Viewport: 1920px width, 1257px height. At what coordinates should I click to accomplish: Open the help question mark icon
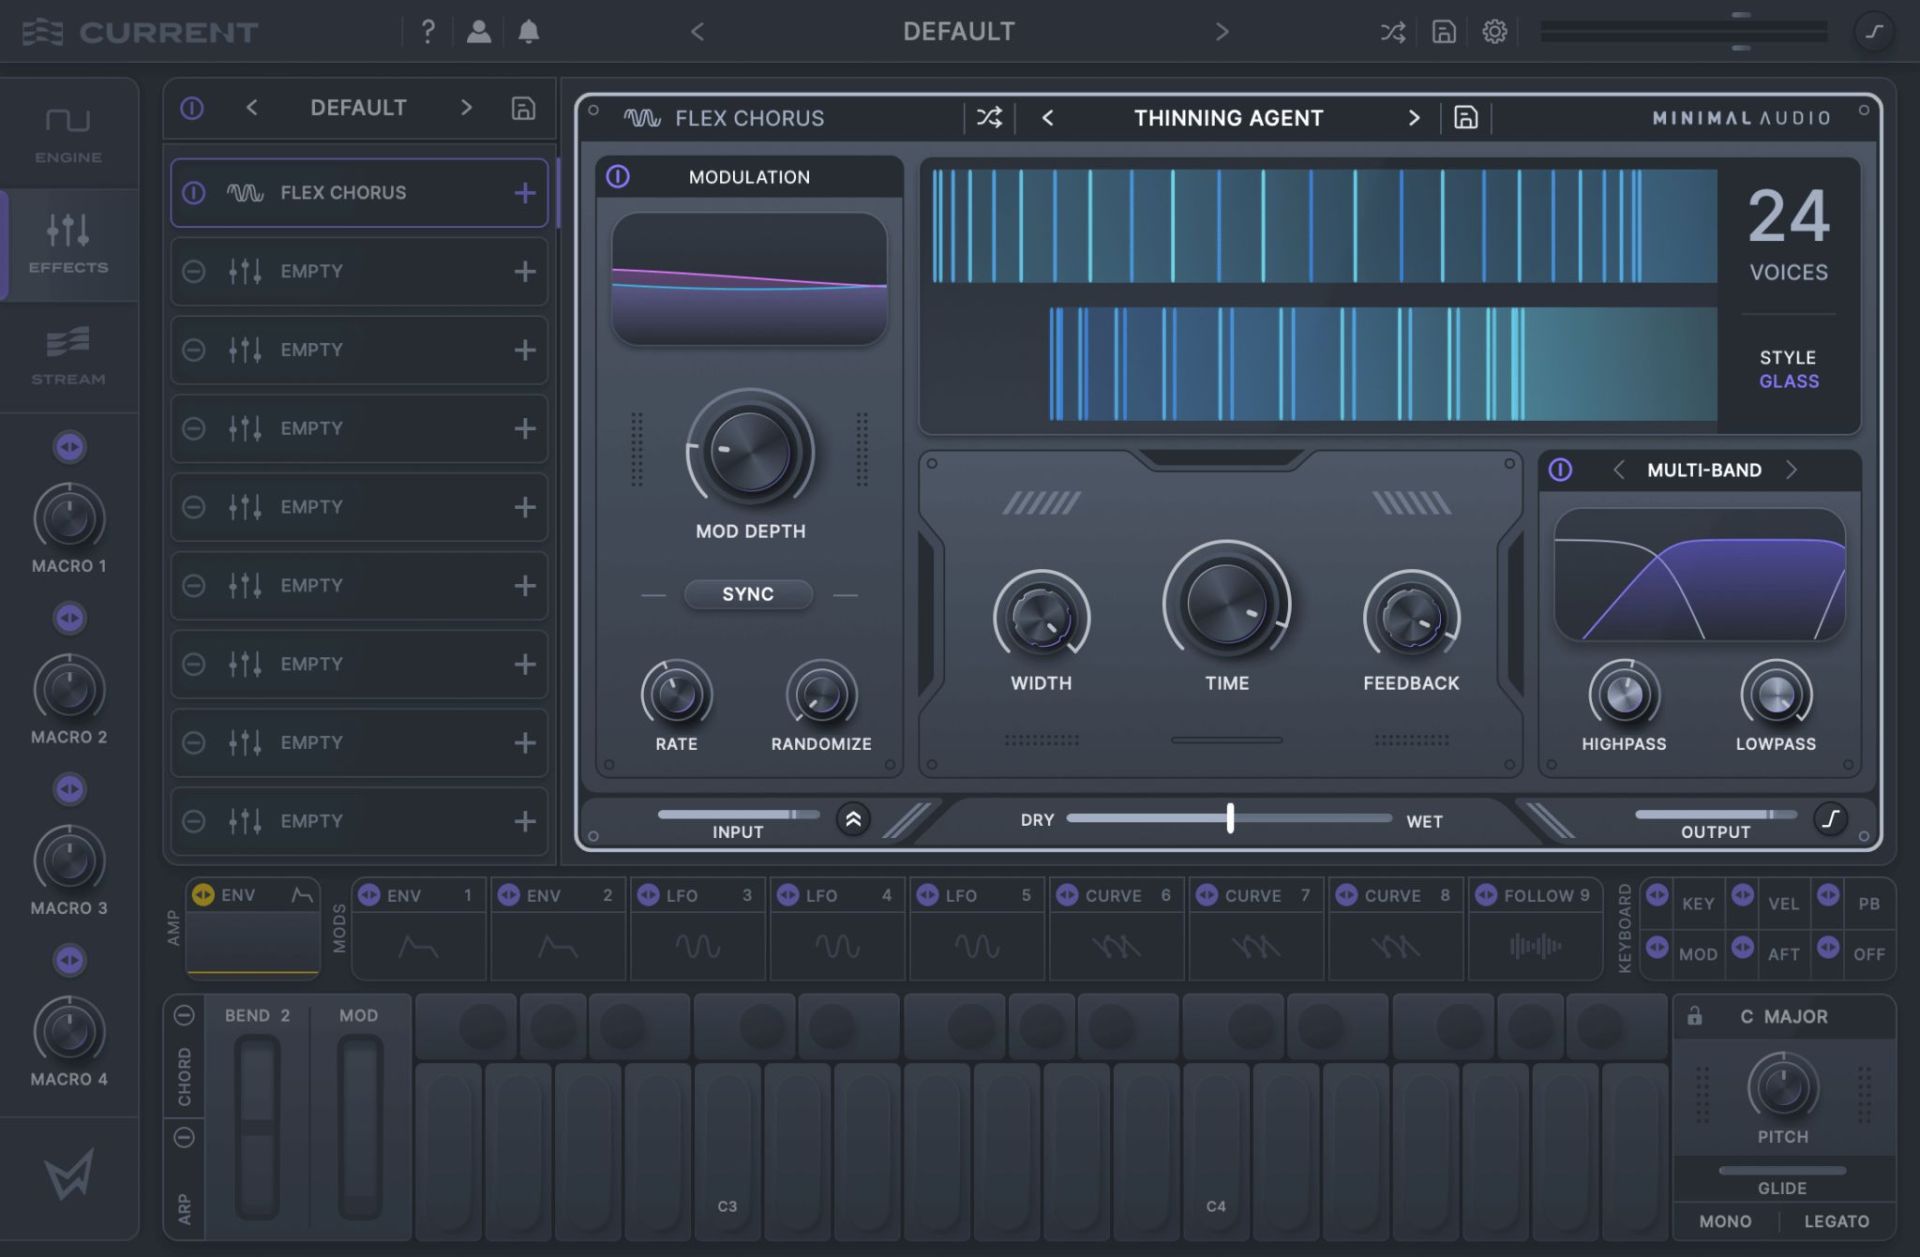click(x=428, y=32)
